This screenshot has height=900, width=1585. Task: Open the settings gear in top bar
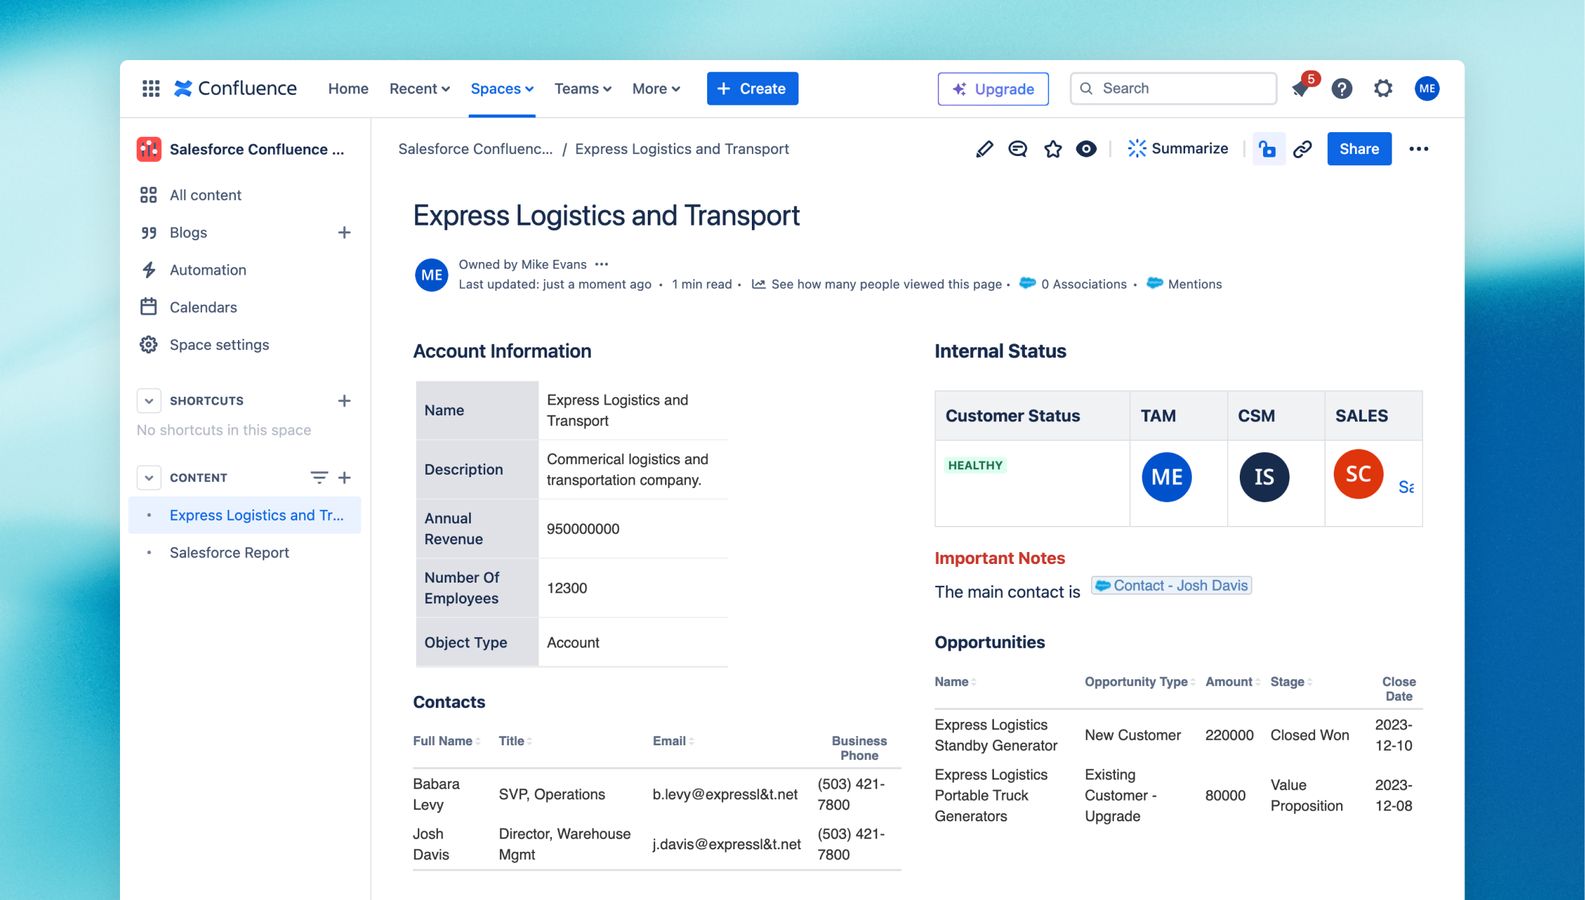click(1383, 88)
